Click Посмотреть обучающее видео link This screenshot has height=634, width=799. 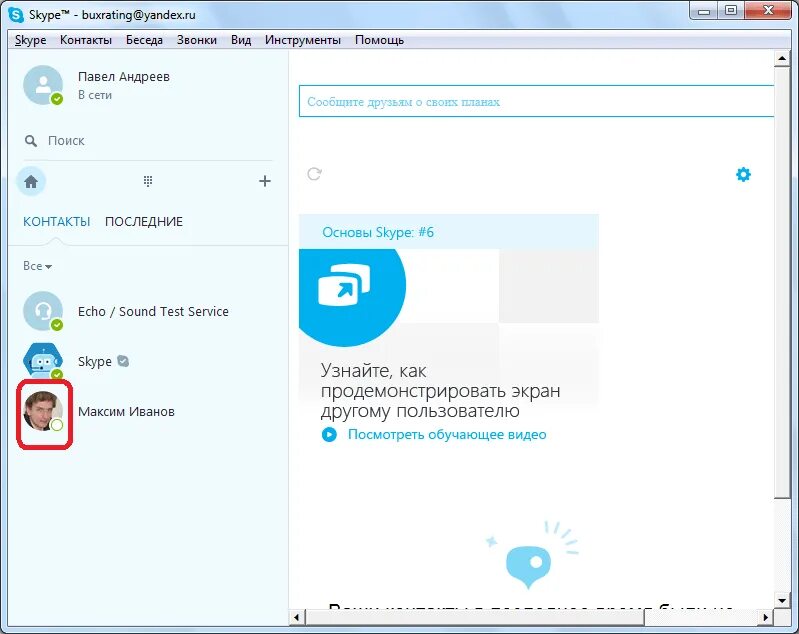pyautogui.click(x=447, y=435)
